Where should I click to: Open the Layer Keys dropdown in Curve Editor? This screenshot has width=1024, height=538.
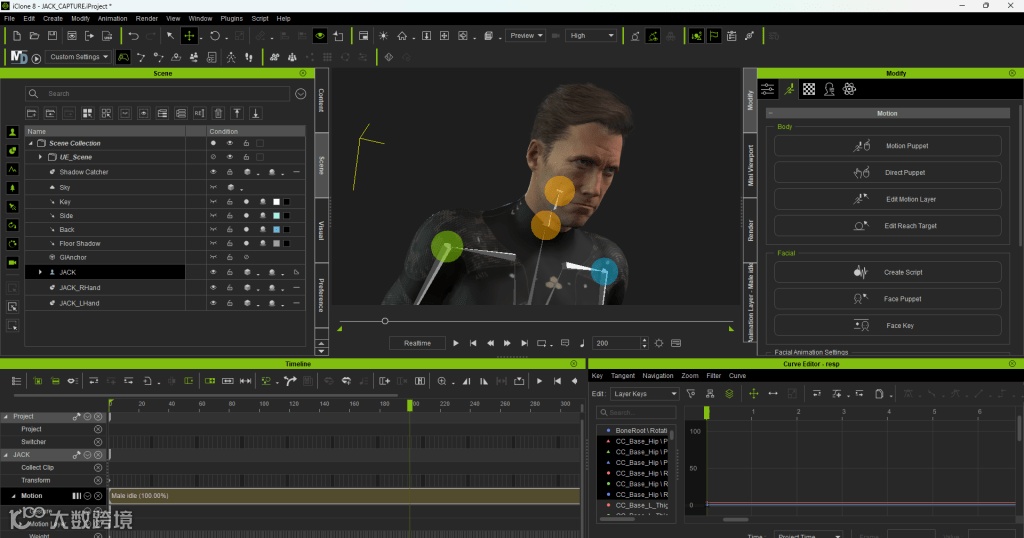point(644,394)
